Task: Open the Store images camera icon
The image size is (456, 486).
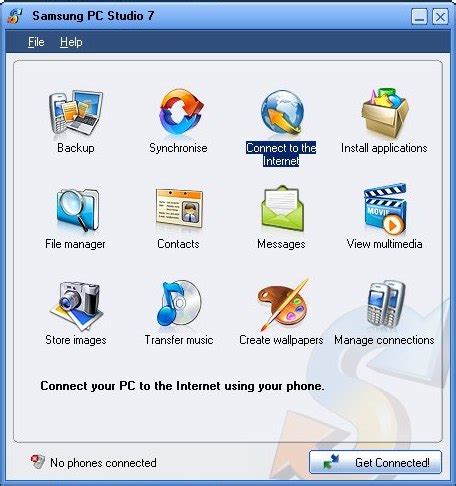Action: point(77,305)
